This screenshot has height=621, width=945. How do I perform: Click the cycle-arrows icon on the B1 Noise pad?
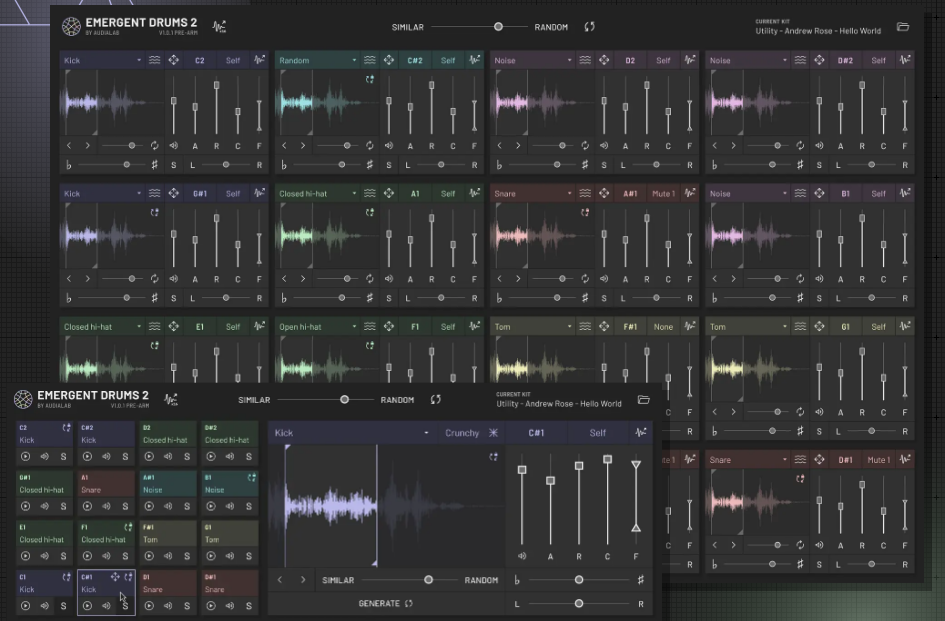pyautogui.click(x=251, y=478)
